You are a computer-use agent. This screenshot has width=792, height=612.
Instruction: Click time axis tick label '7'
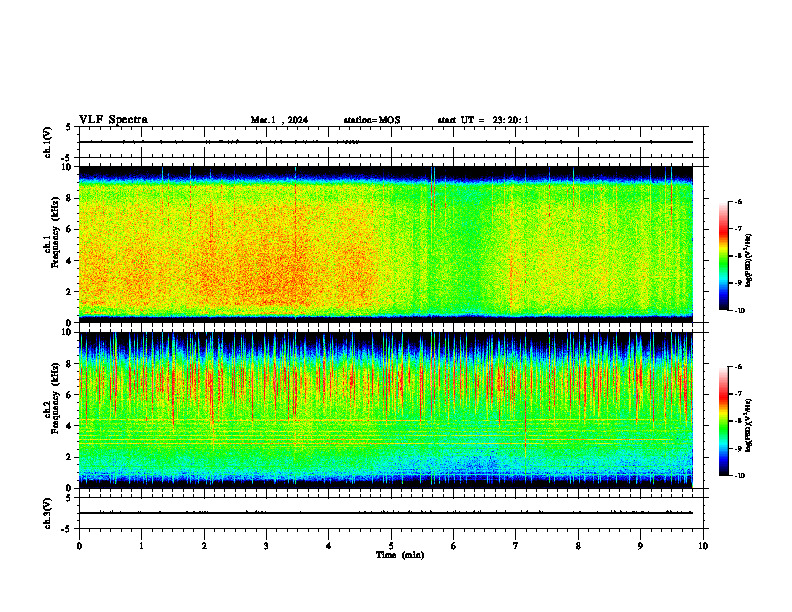[516, 546]
